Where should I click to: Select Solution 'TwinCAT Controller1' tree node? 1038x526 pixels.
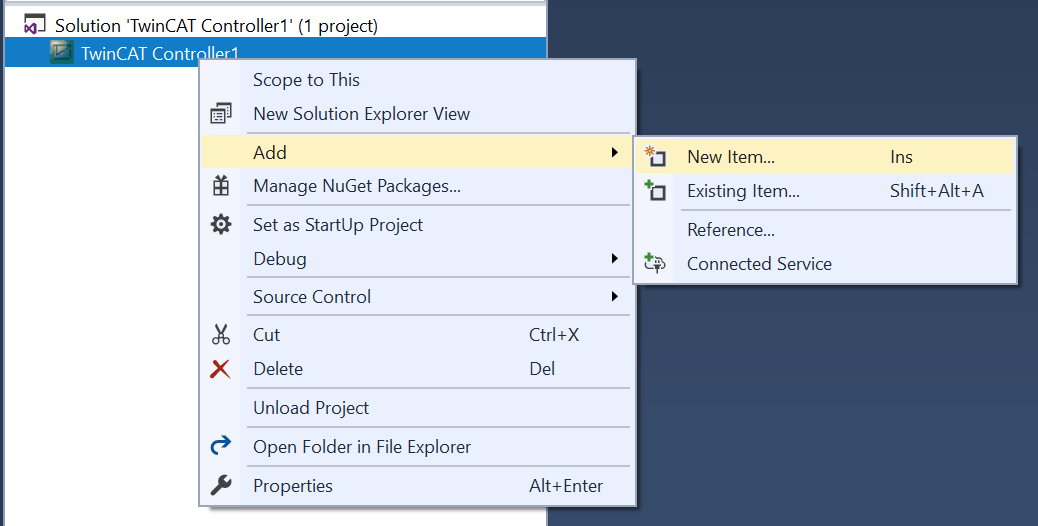coord(216,25)
